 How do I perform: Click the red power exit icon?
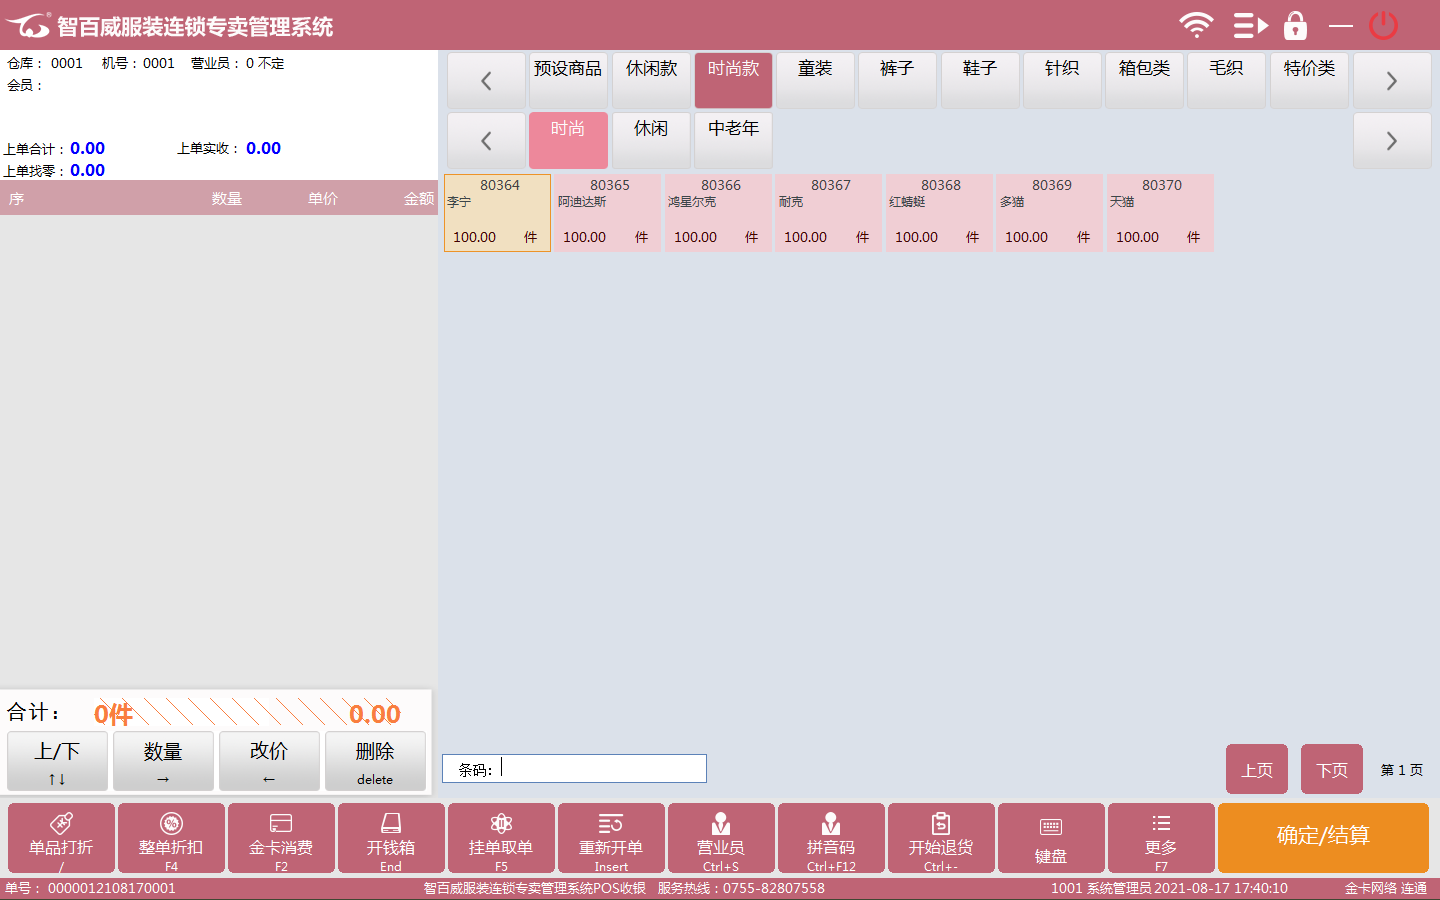(x=1383, y=25)
